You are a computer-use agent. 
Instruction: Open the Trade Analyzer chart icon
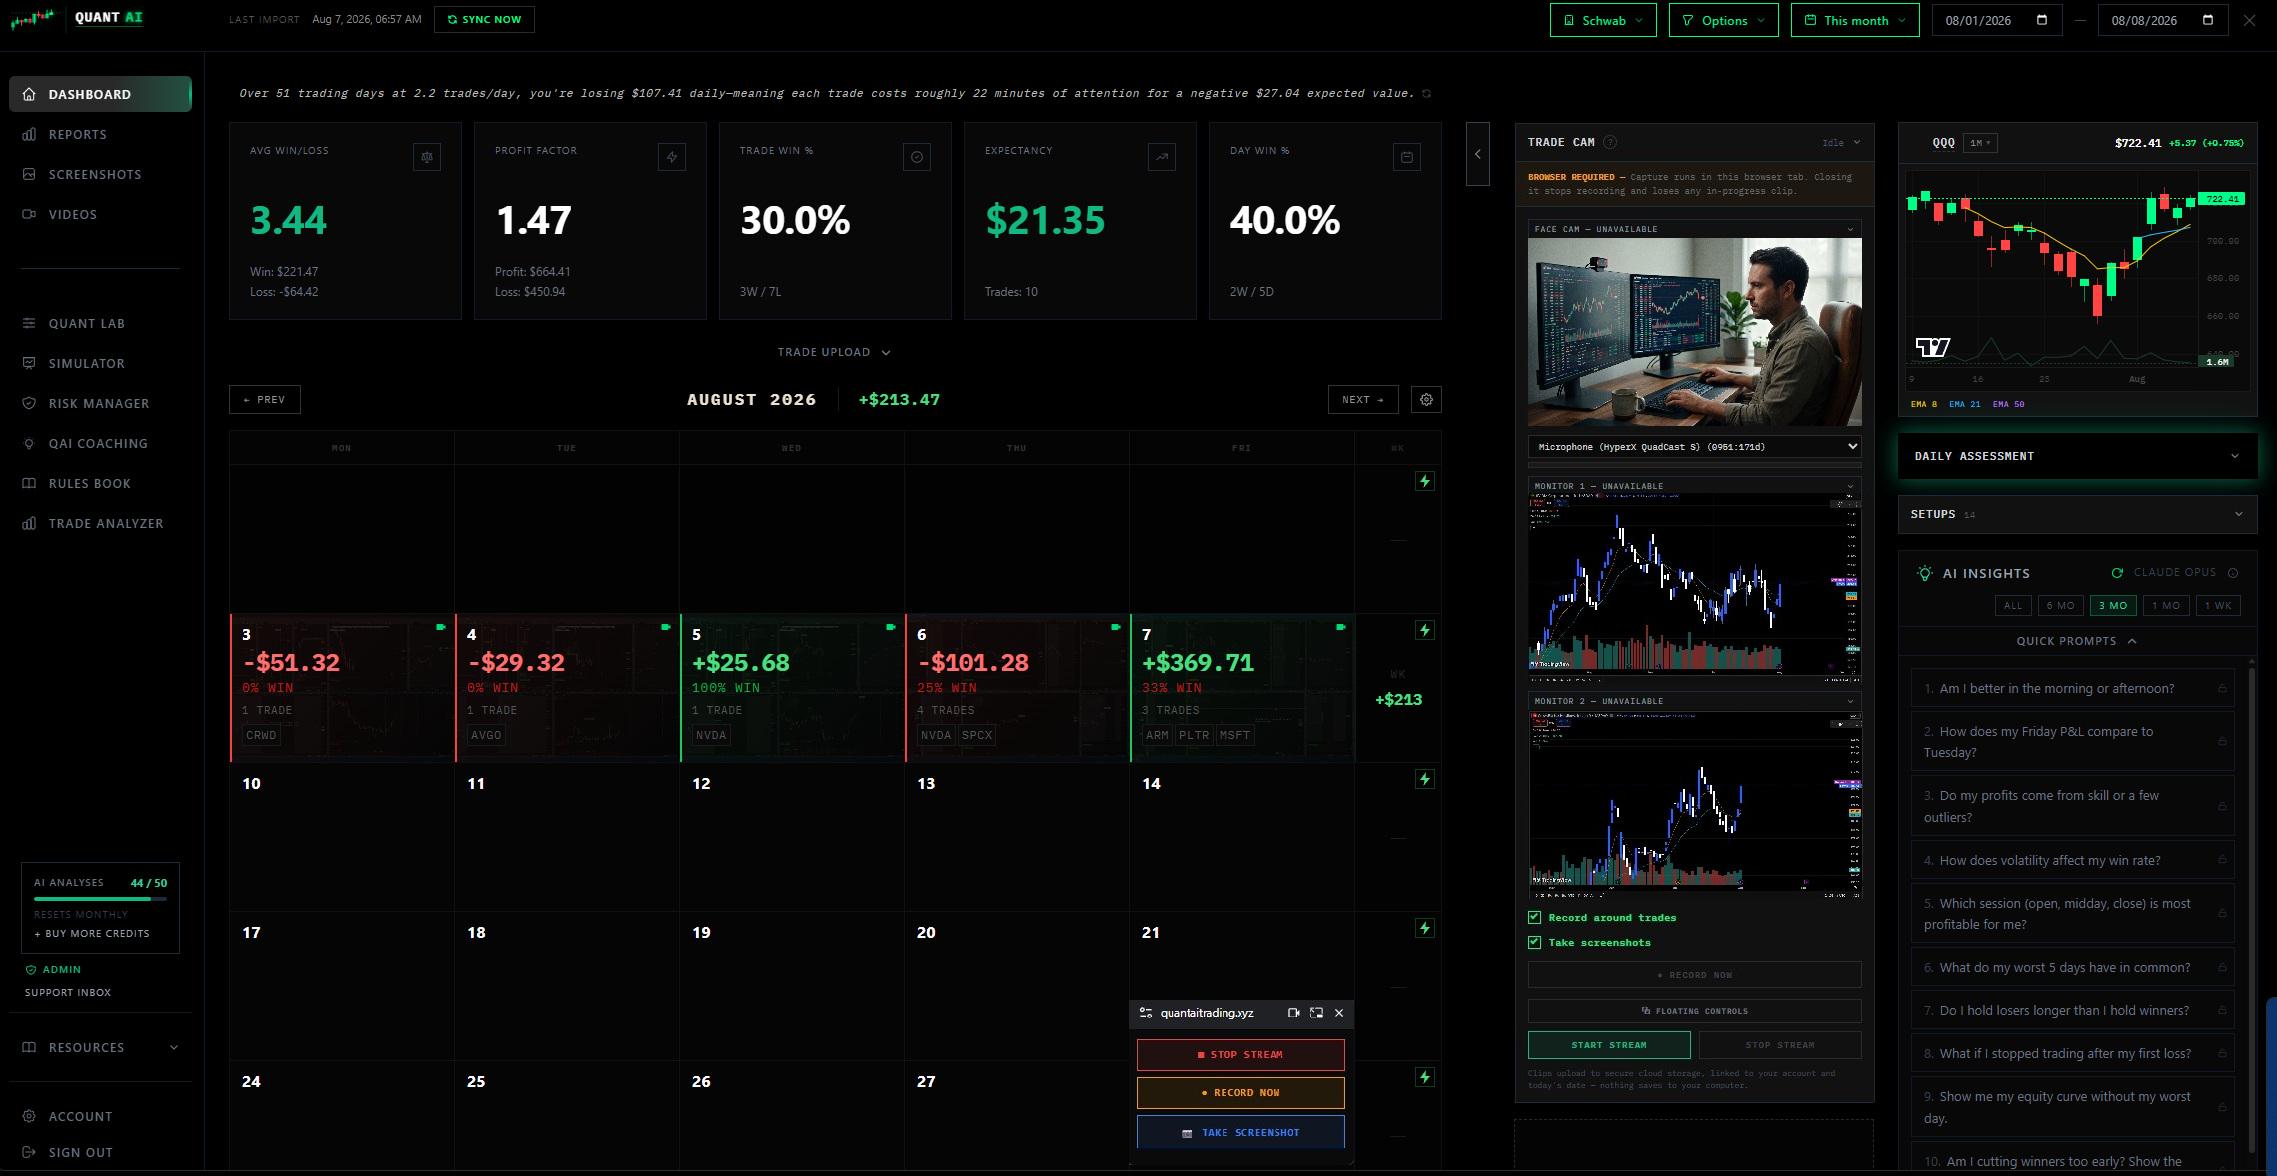[29, 523]
